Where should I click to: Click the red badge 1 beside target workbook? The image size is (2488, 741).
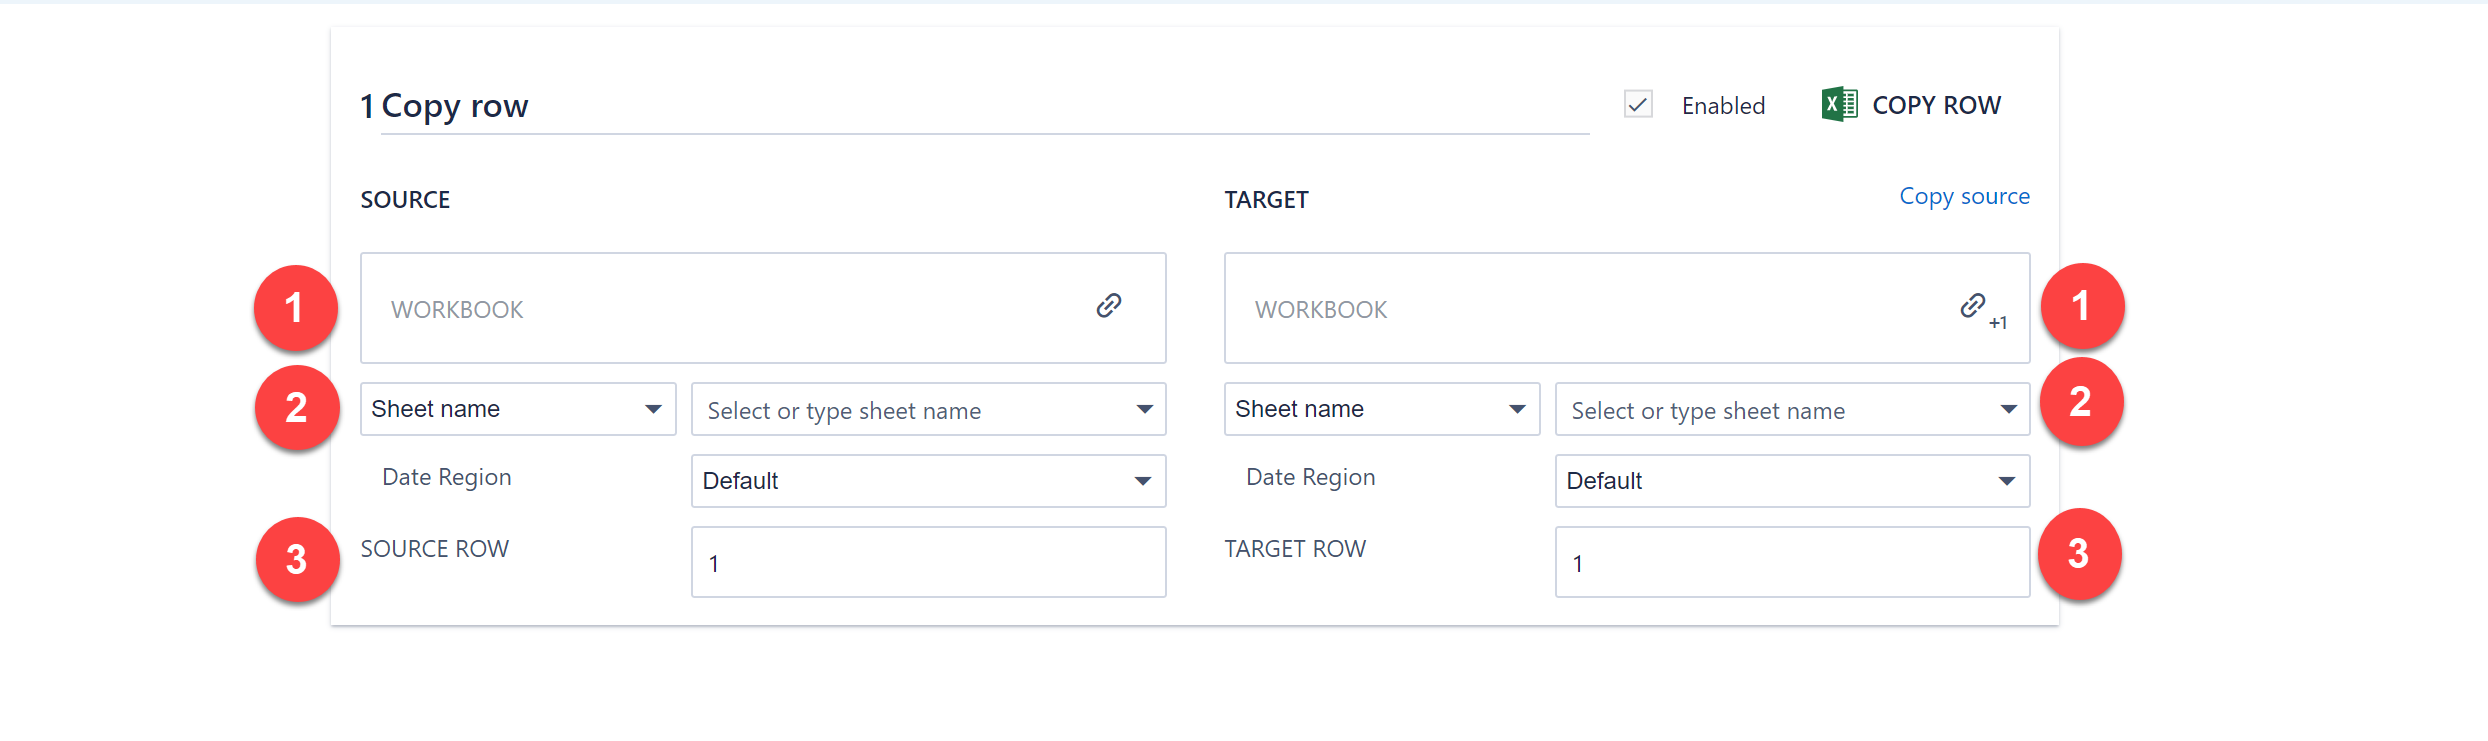pyautogui.click(x=2082, y=306)
